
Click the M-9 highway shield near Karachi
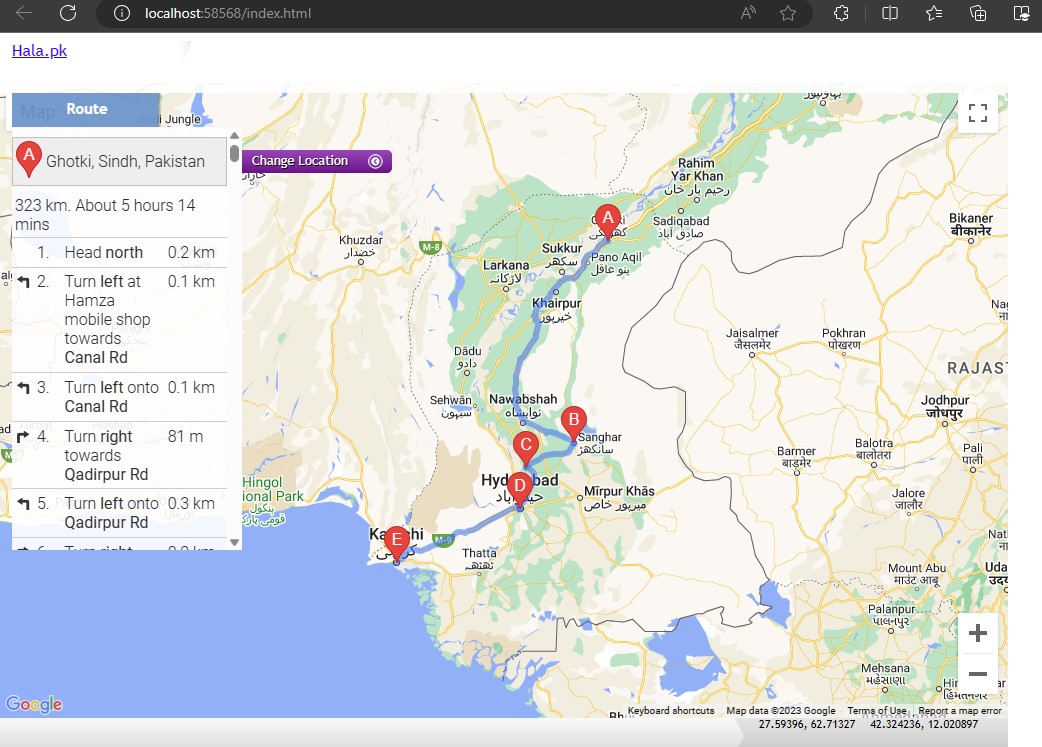tap(443, 540)
